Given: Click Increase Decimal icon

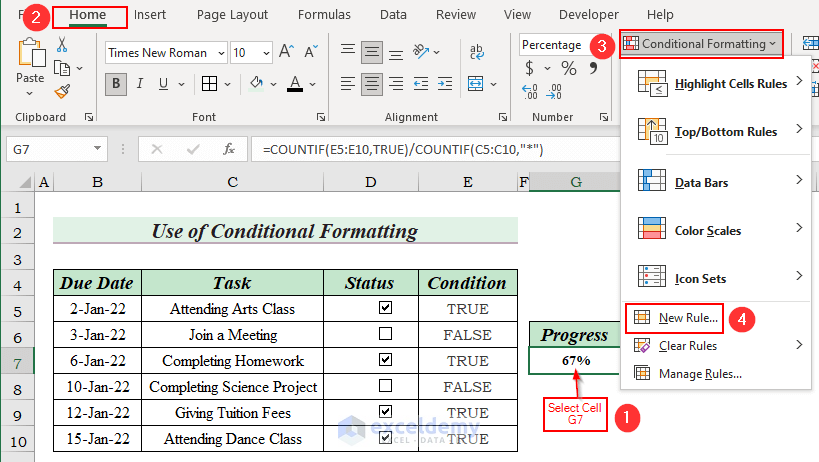Looking at the screenshot, I should (530, 92).
